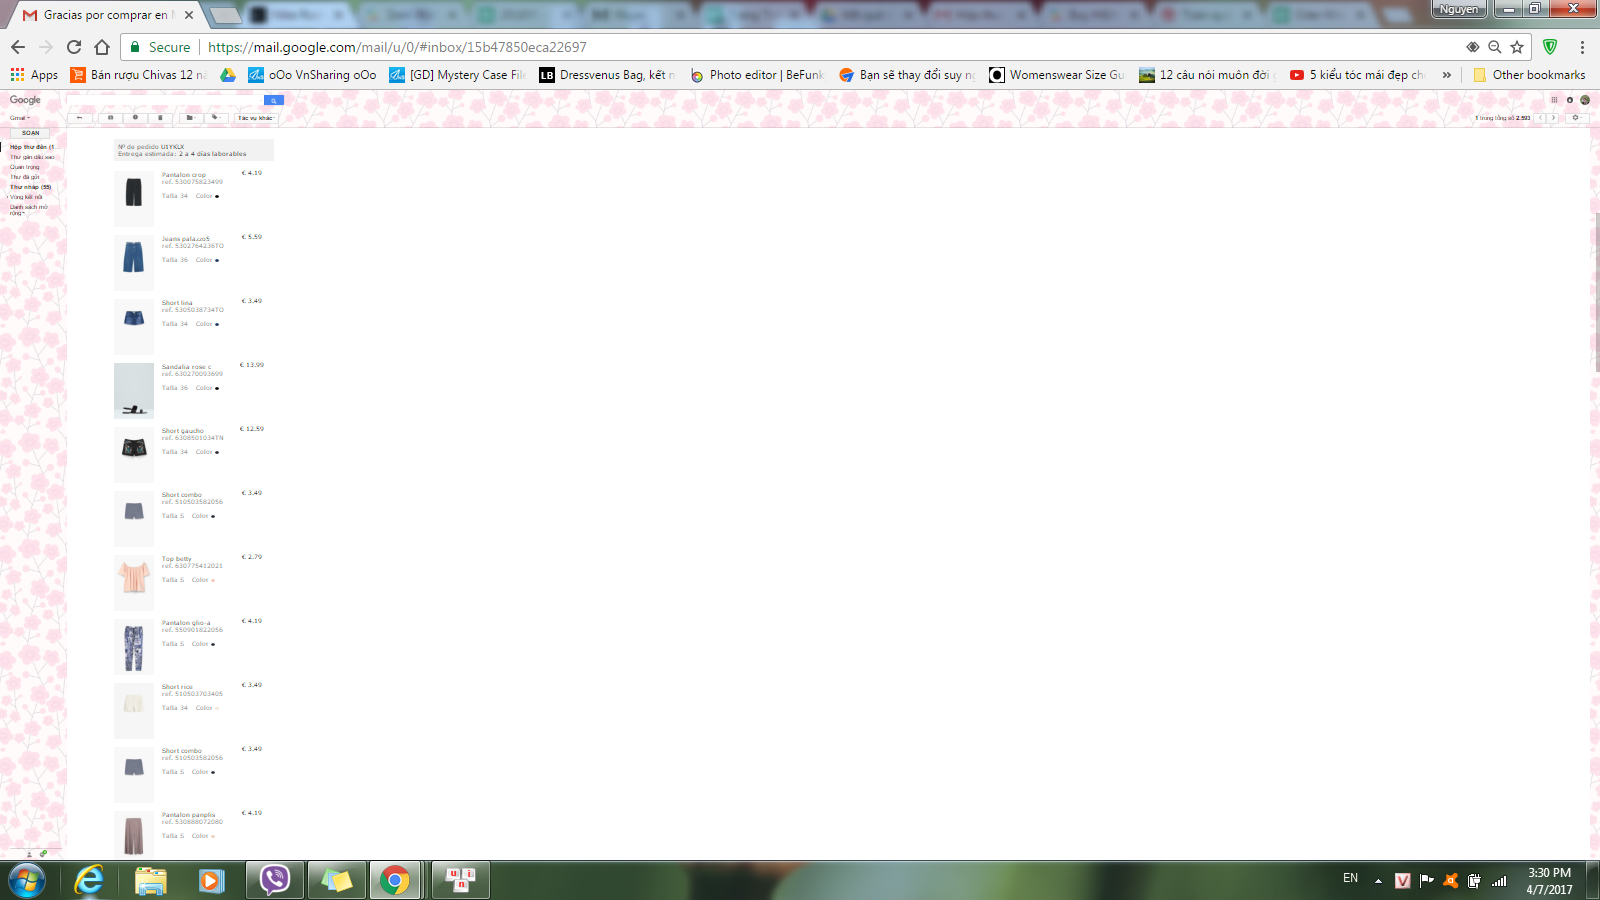Click the green shield extension icon

(x=1550, y=47)
